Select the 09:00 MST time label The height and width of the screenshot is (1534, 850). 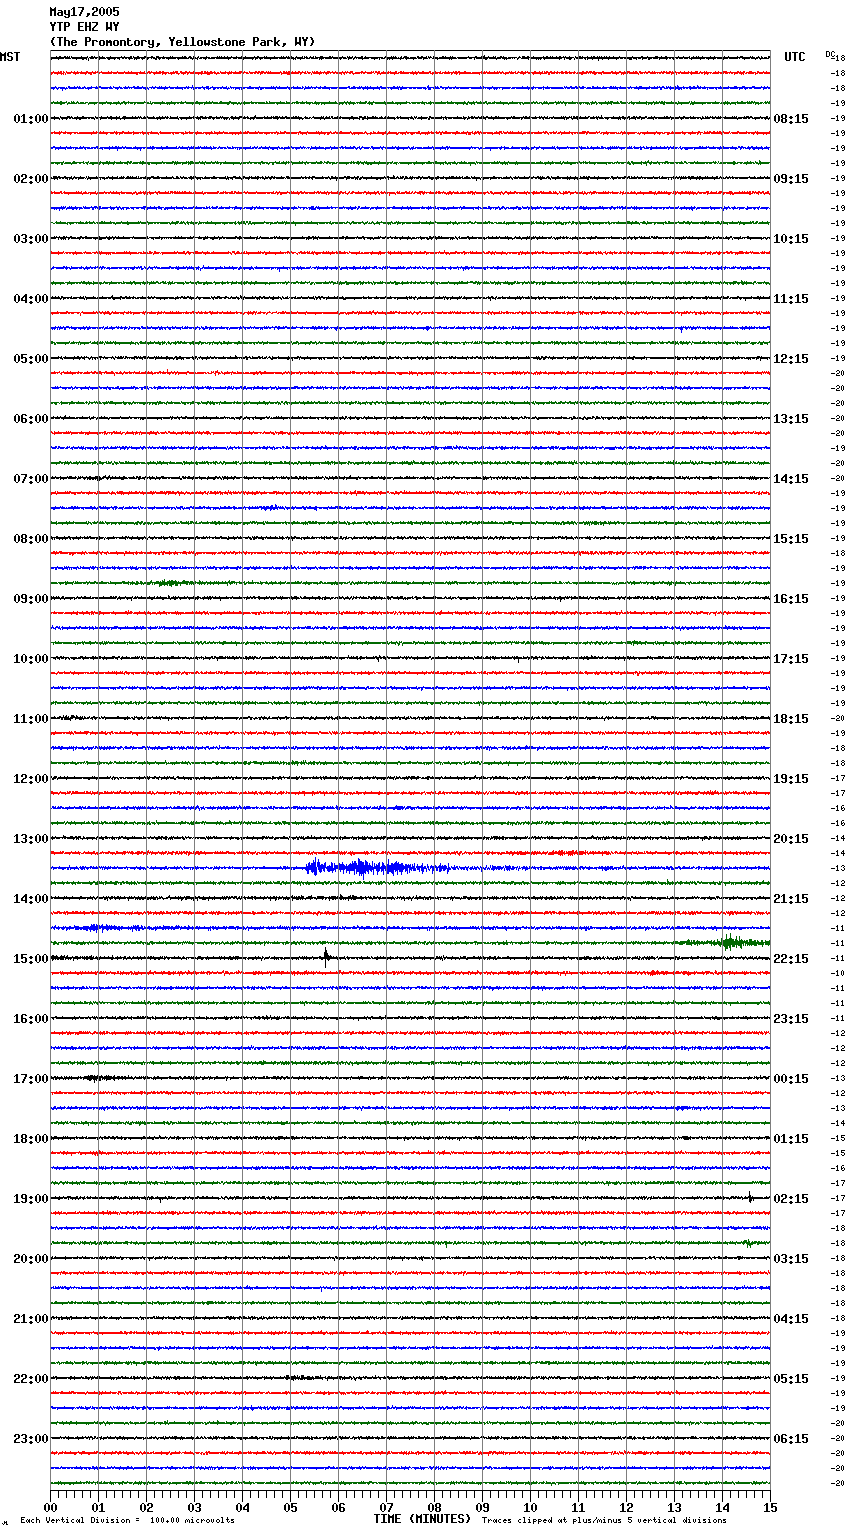(31, 599)
